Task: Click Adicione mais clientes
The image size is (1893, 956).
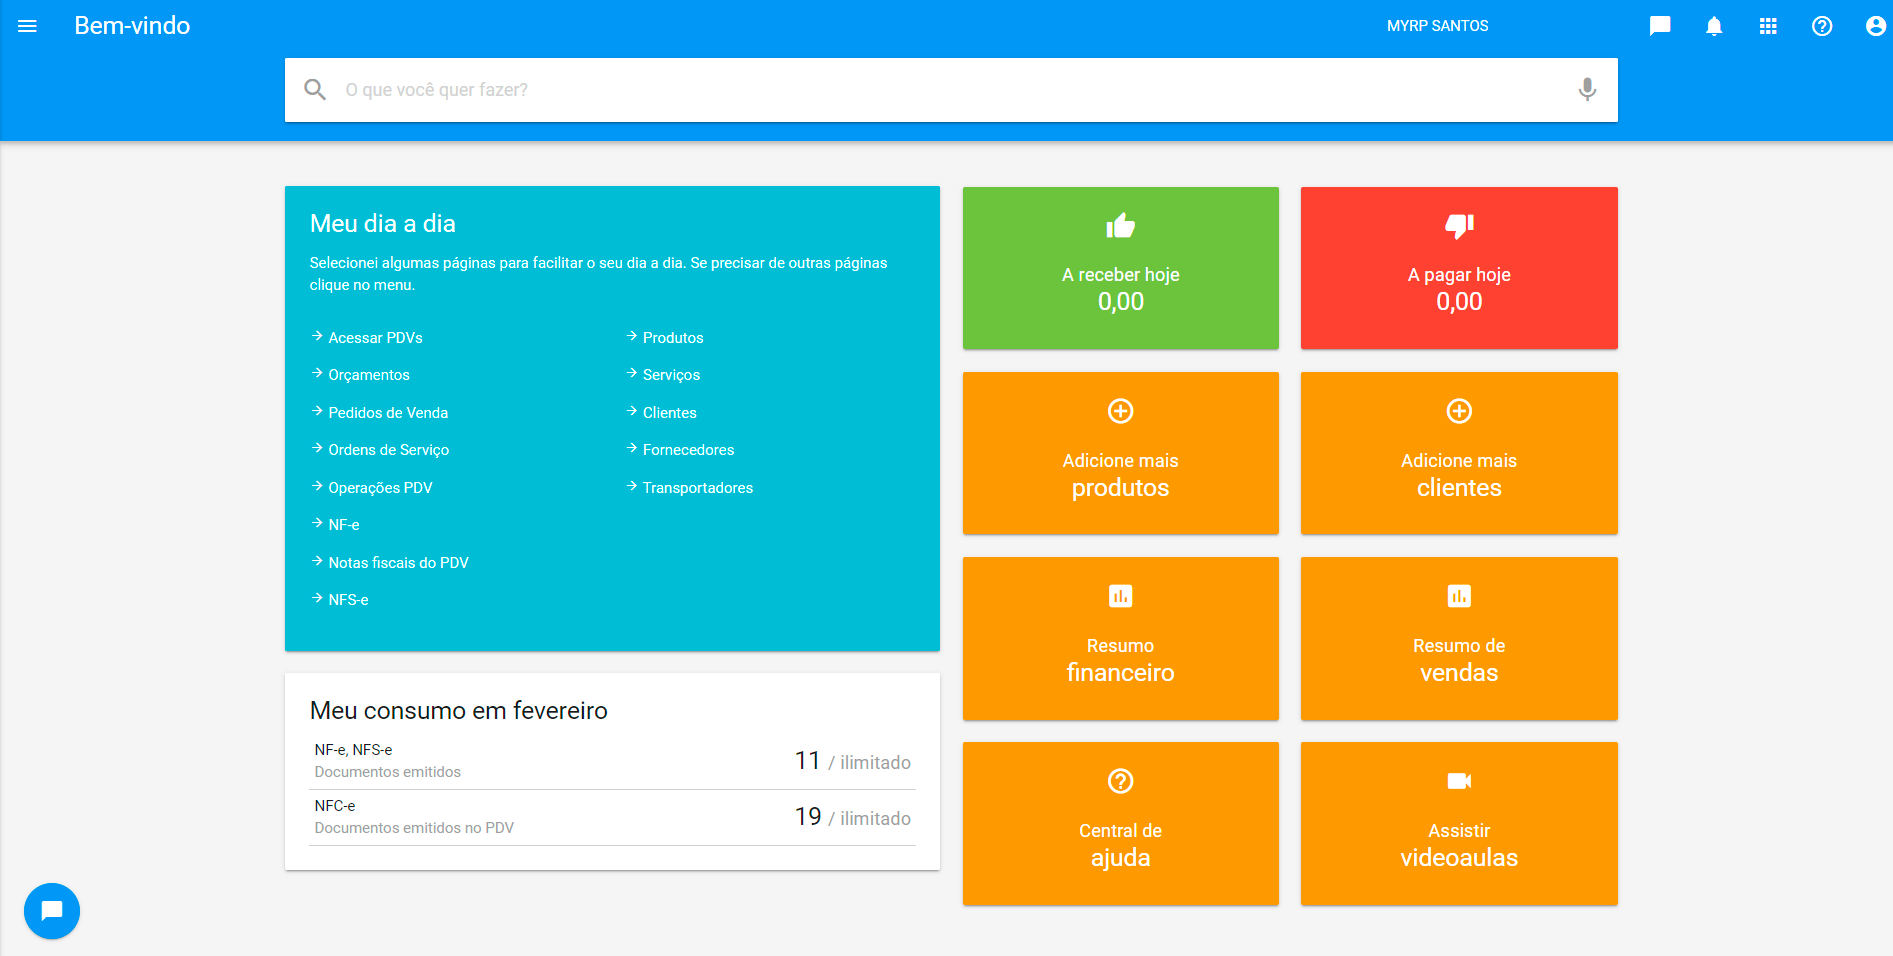Action: coord(1459,453)
